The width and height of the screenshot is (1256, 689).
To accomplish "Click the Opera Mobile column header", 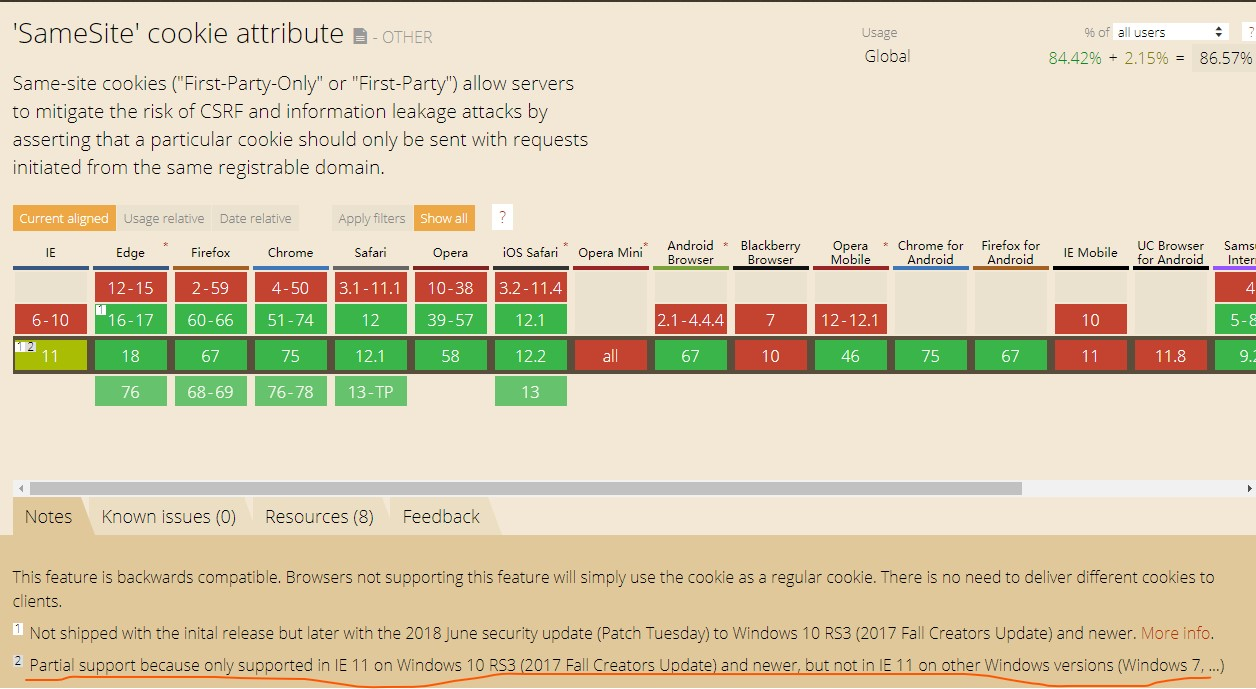I will [850, 253].
